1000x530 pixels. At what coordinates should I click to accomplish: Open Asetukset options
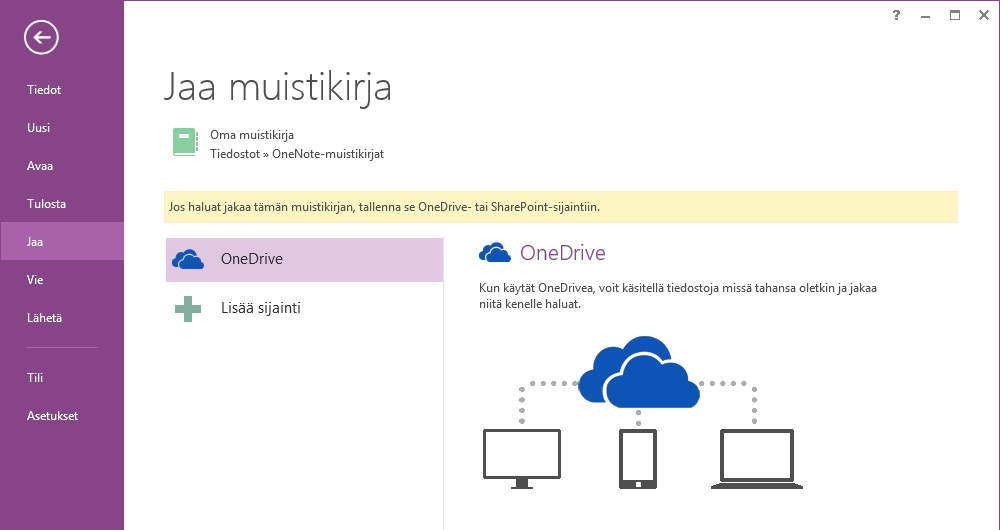point(52,416)
